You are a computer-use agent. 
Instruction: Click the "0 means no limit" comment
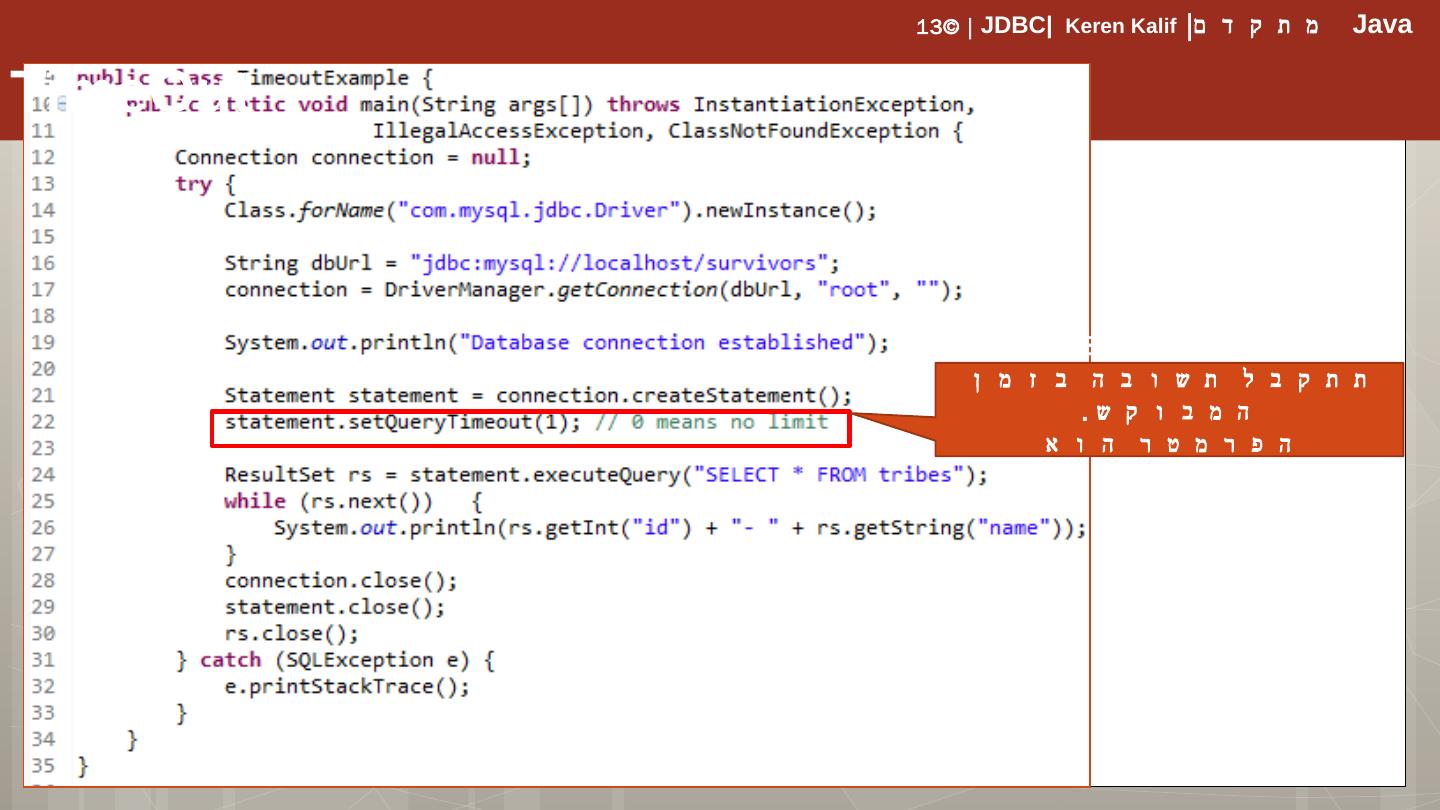point(711,422)
